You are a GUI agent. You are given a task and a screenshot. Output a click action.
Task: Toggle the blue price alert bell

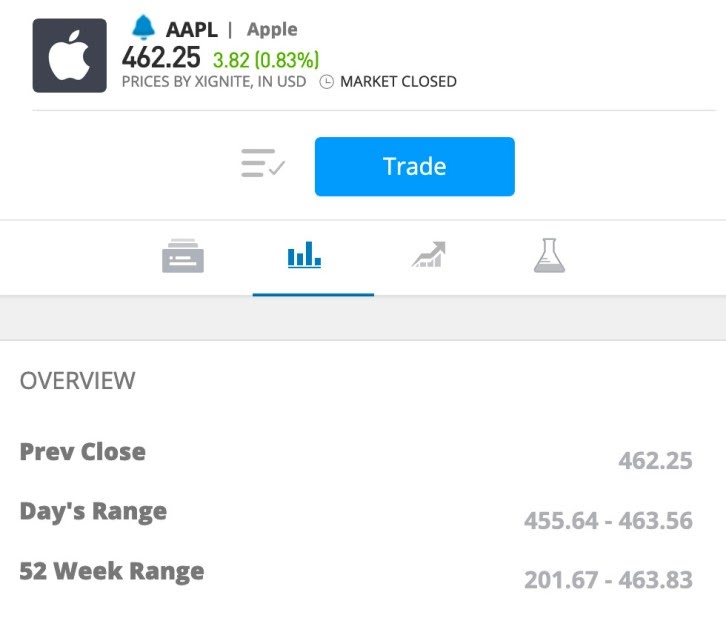(x=144, y=28)
